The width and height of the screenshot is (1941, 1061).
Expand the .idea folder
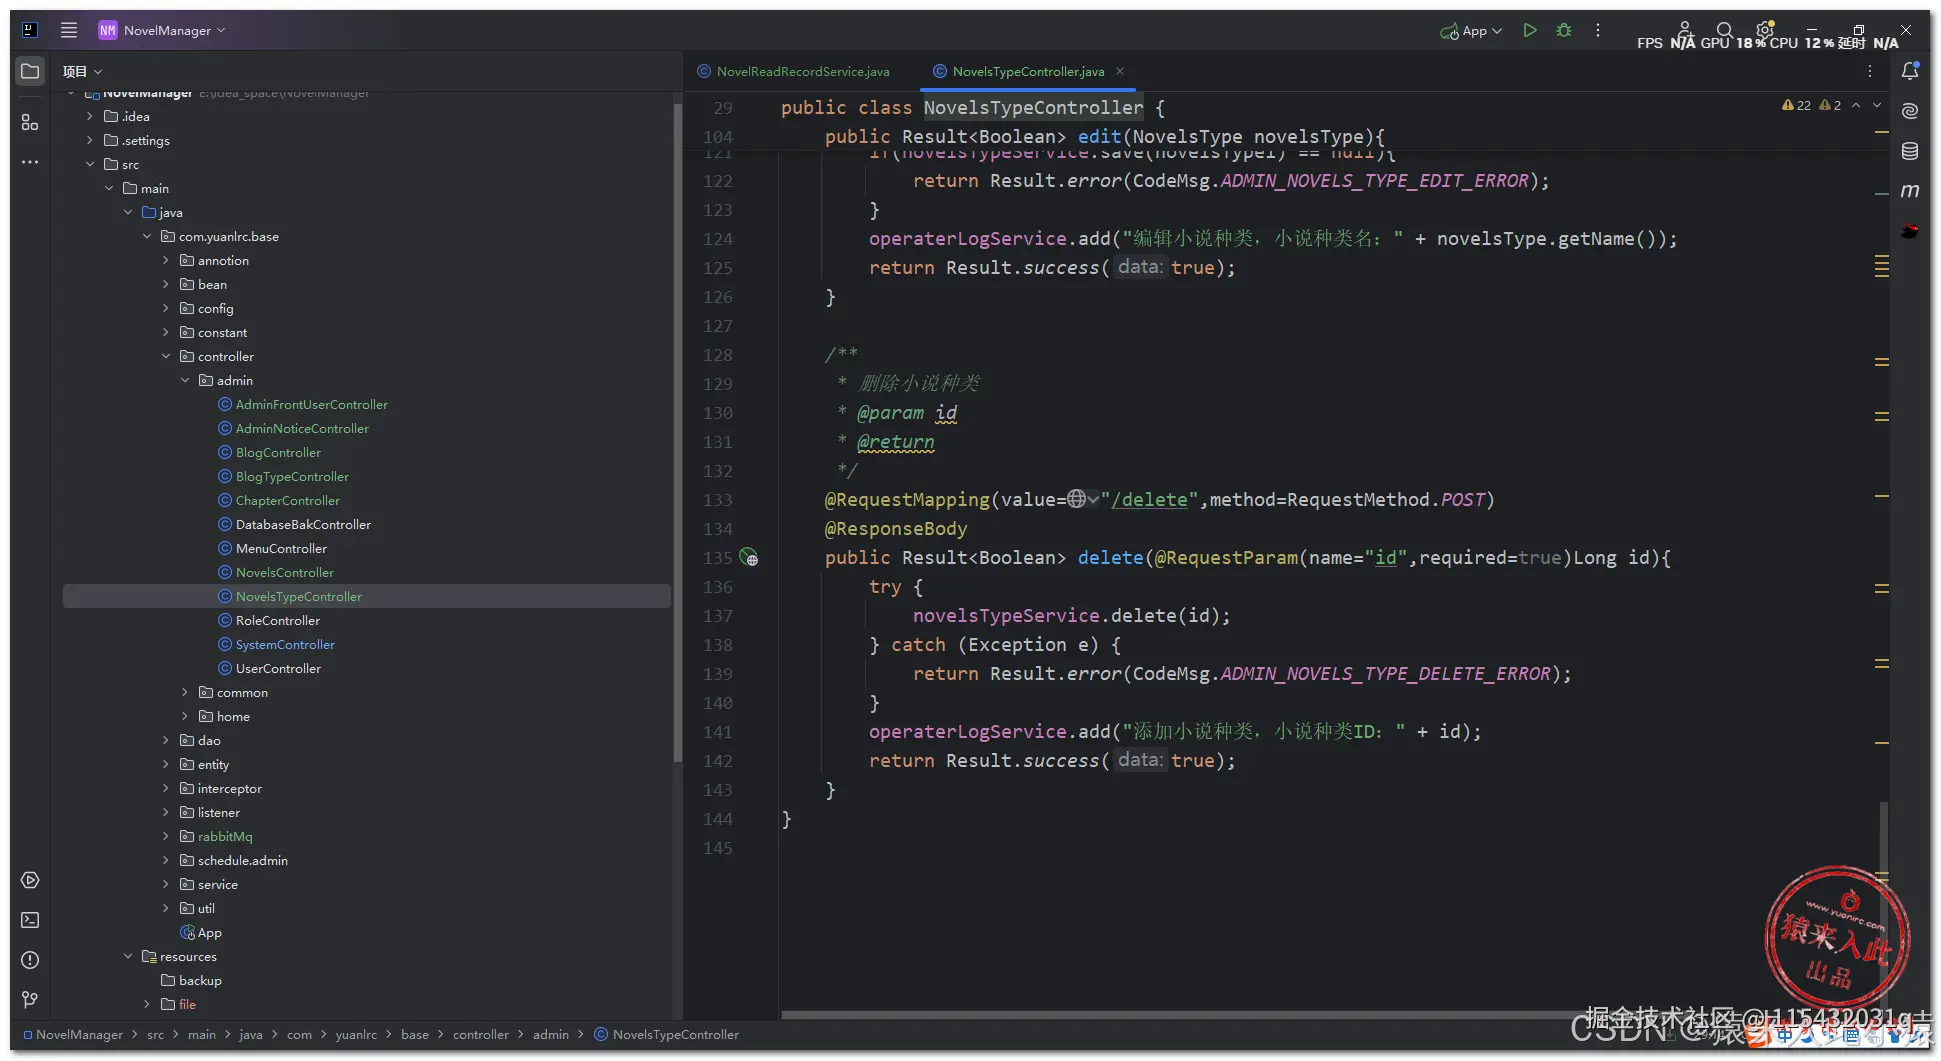(x=90, y=116)
